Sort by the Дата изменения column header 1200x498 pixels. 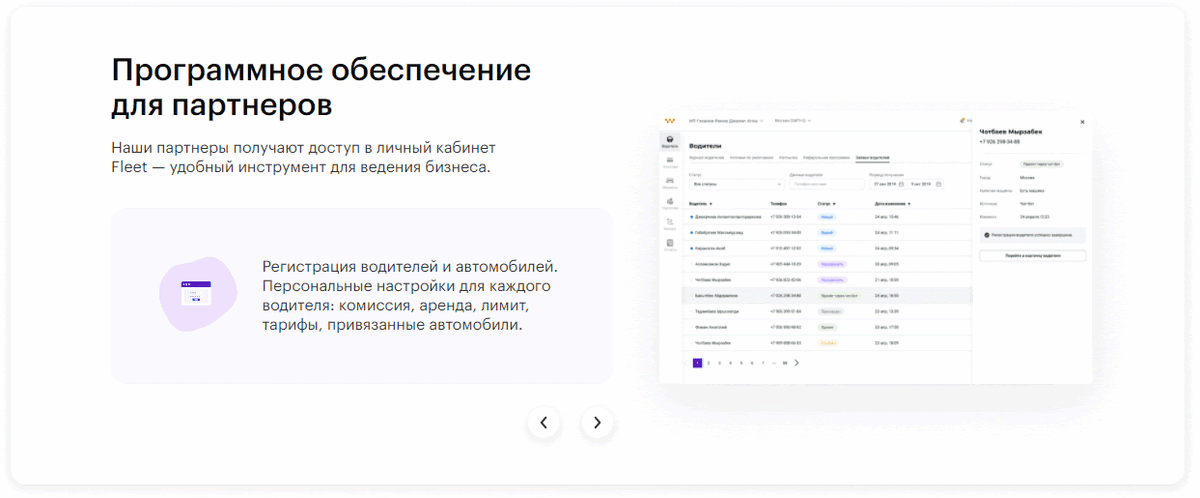click(x=891, y=203)
